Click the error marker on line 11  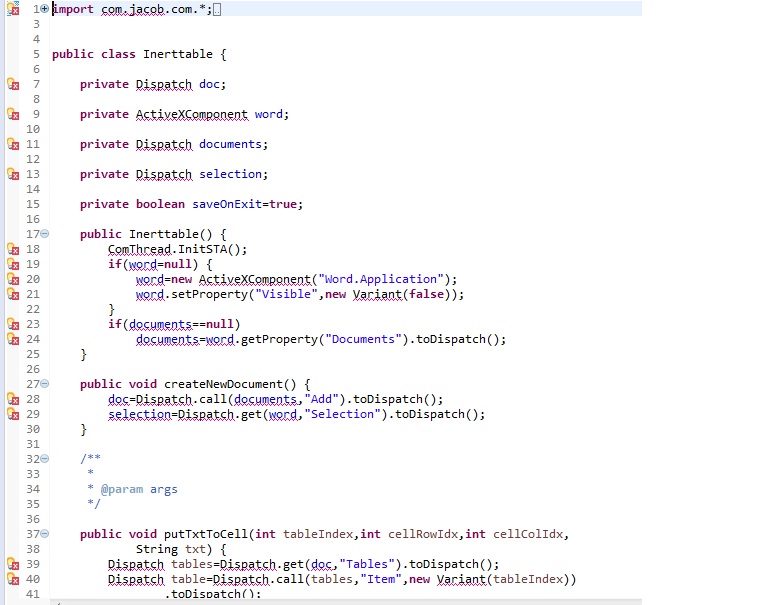point(13,144)
